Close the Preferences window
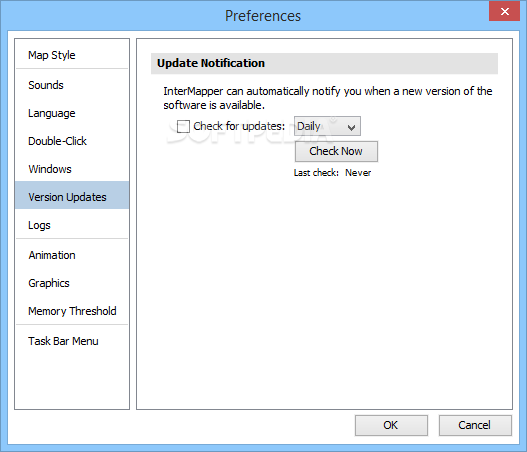Screen dimensions: 527x452 (x=504, y=12)
